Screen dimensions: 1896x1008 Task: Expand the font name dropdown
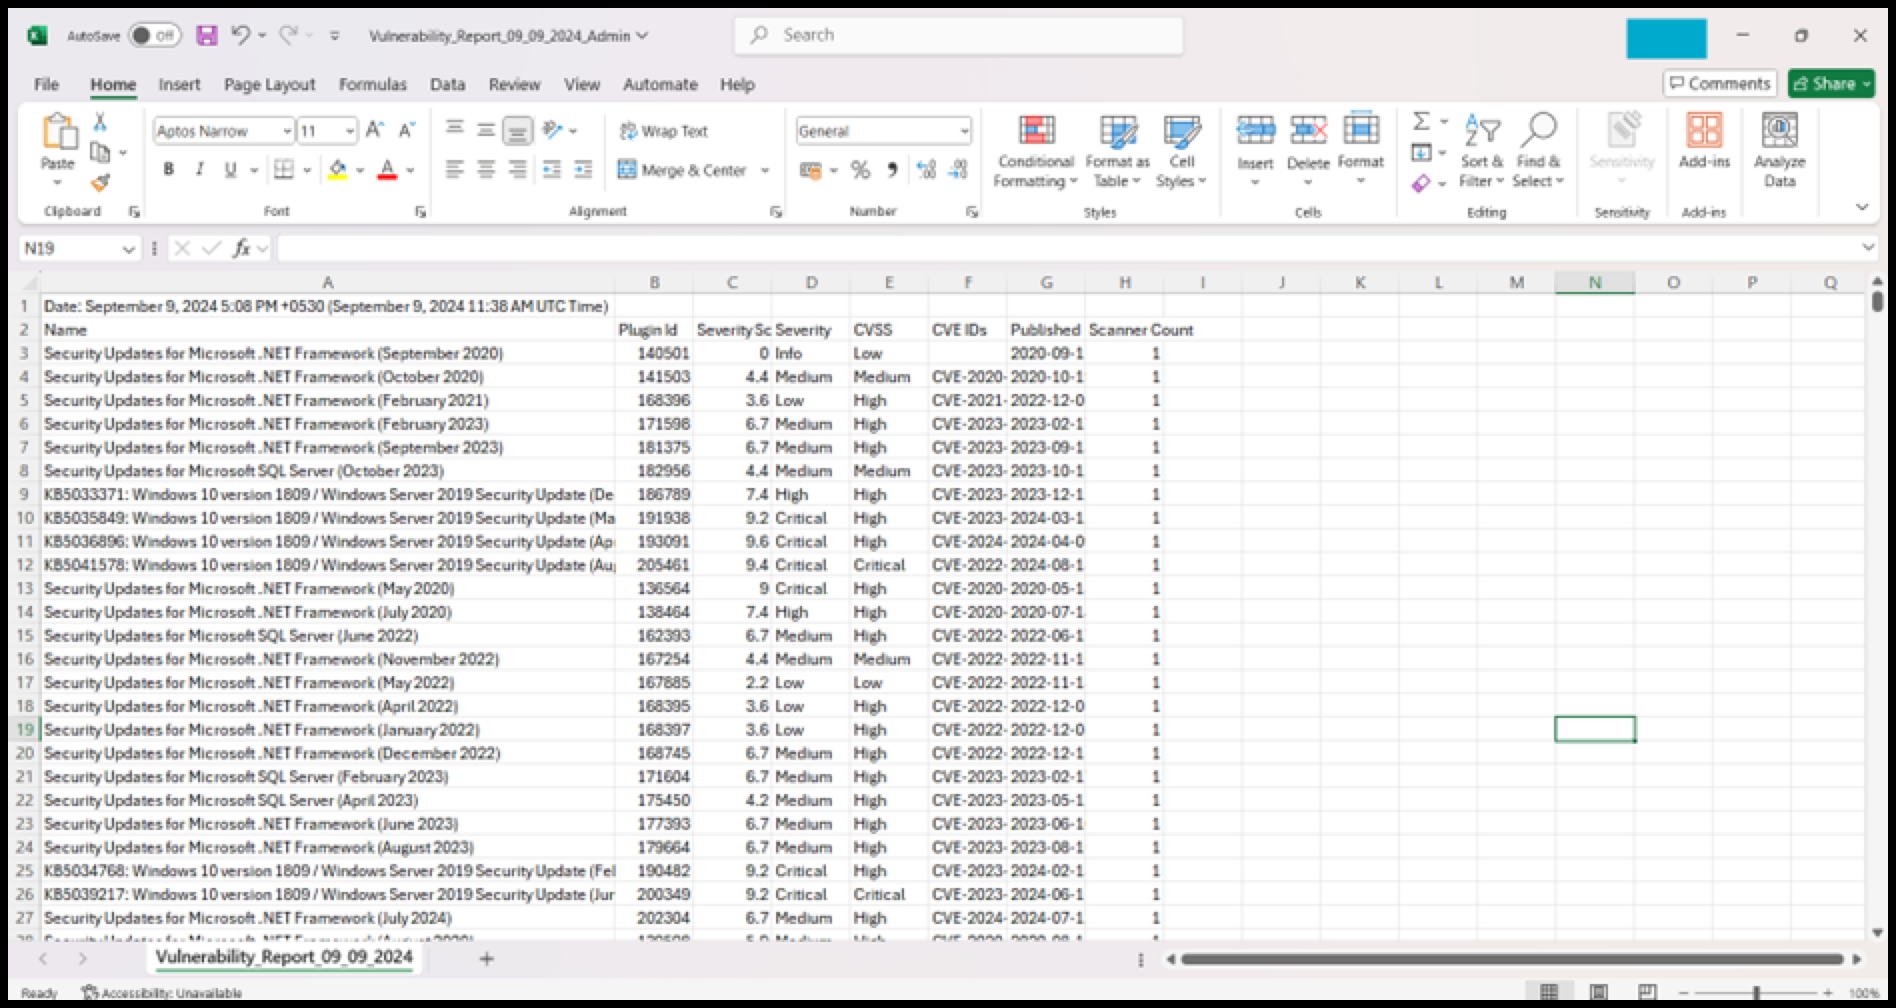pos(287,131)
